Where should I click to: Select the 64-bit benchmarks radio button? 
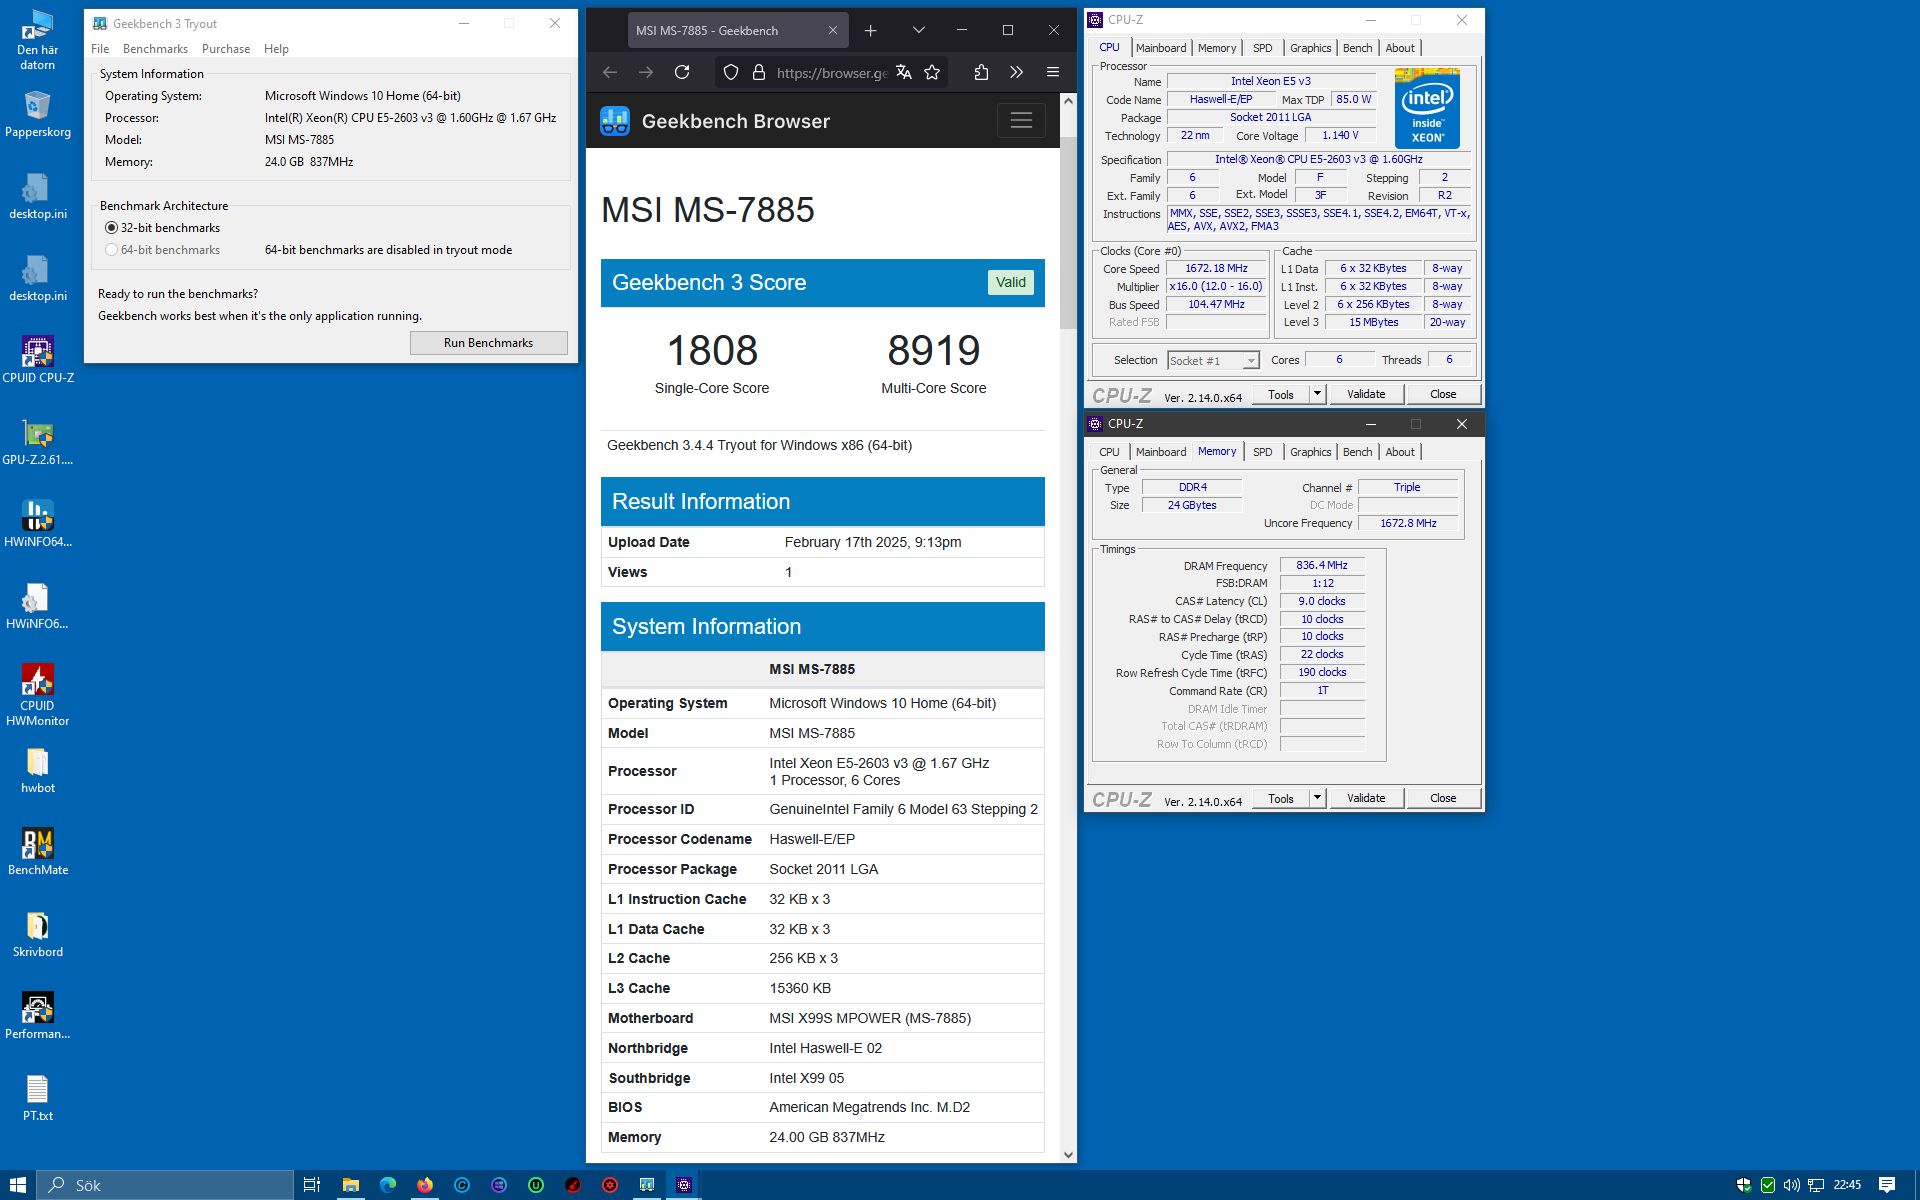coord(111,250)
